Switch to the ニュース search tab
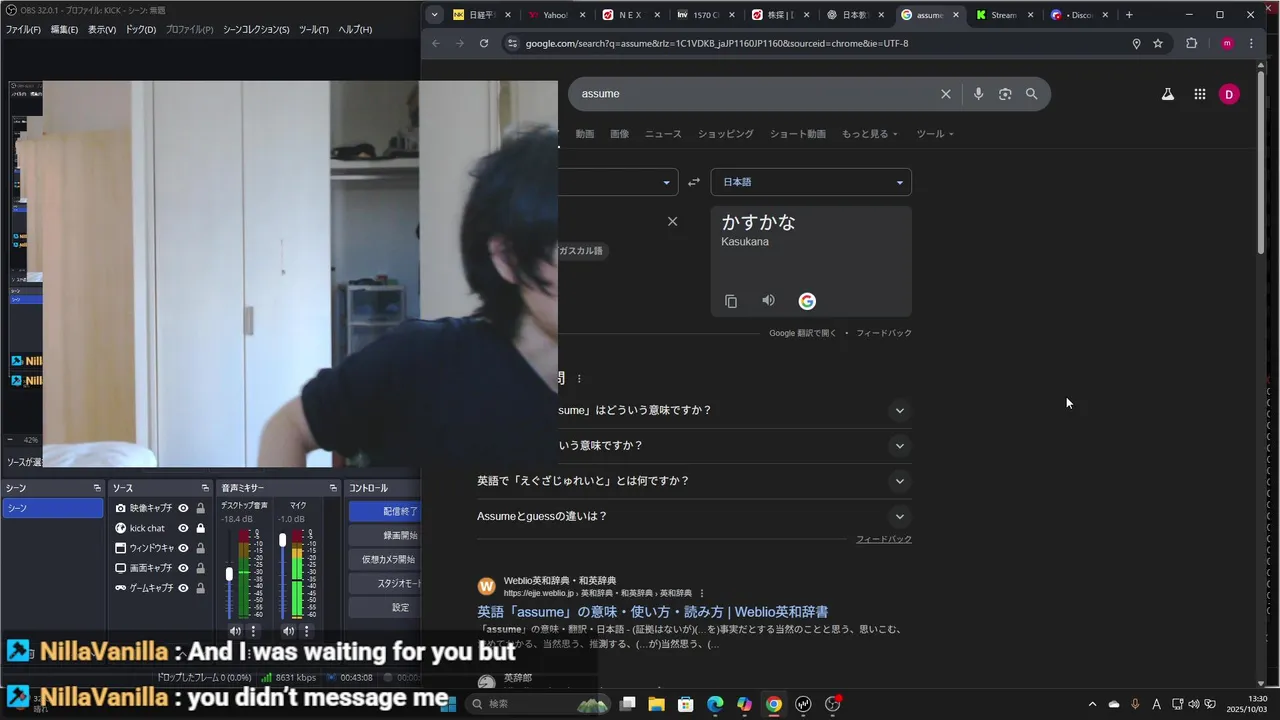 pyautogui.click(x=663, y=134)
